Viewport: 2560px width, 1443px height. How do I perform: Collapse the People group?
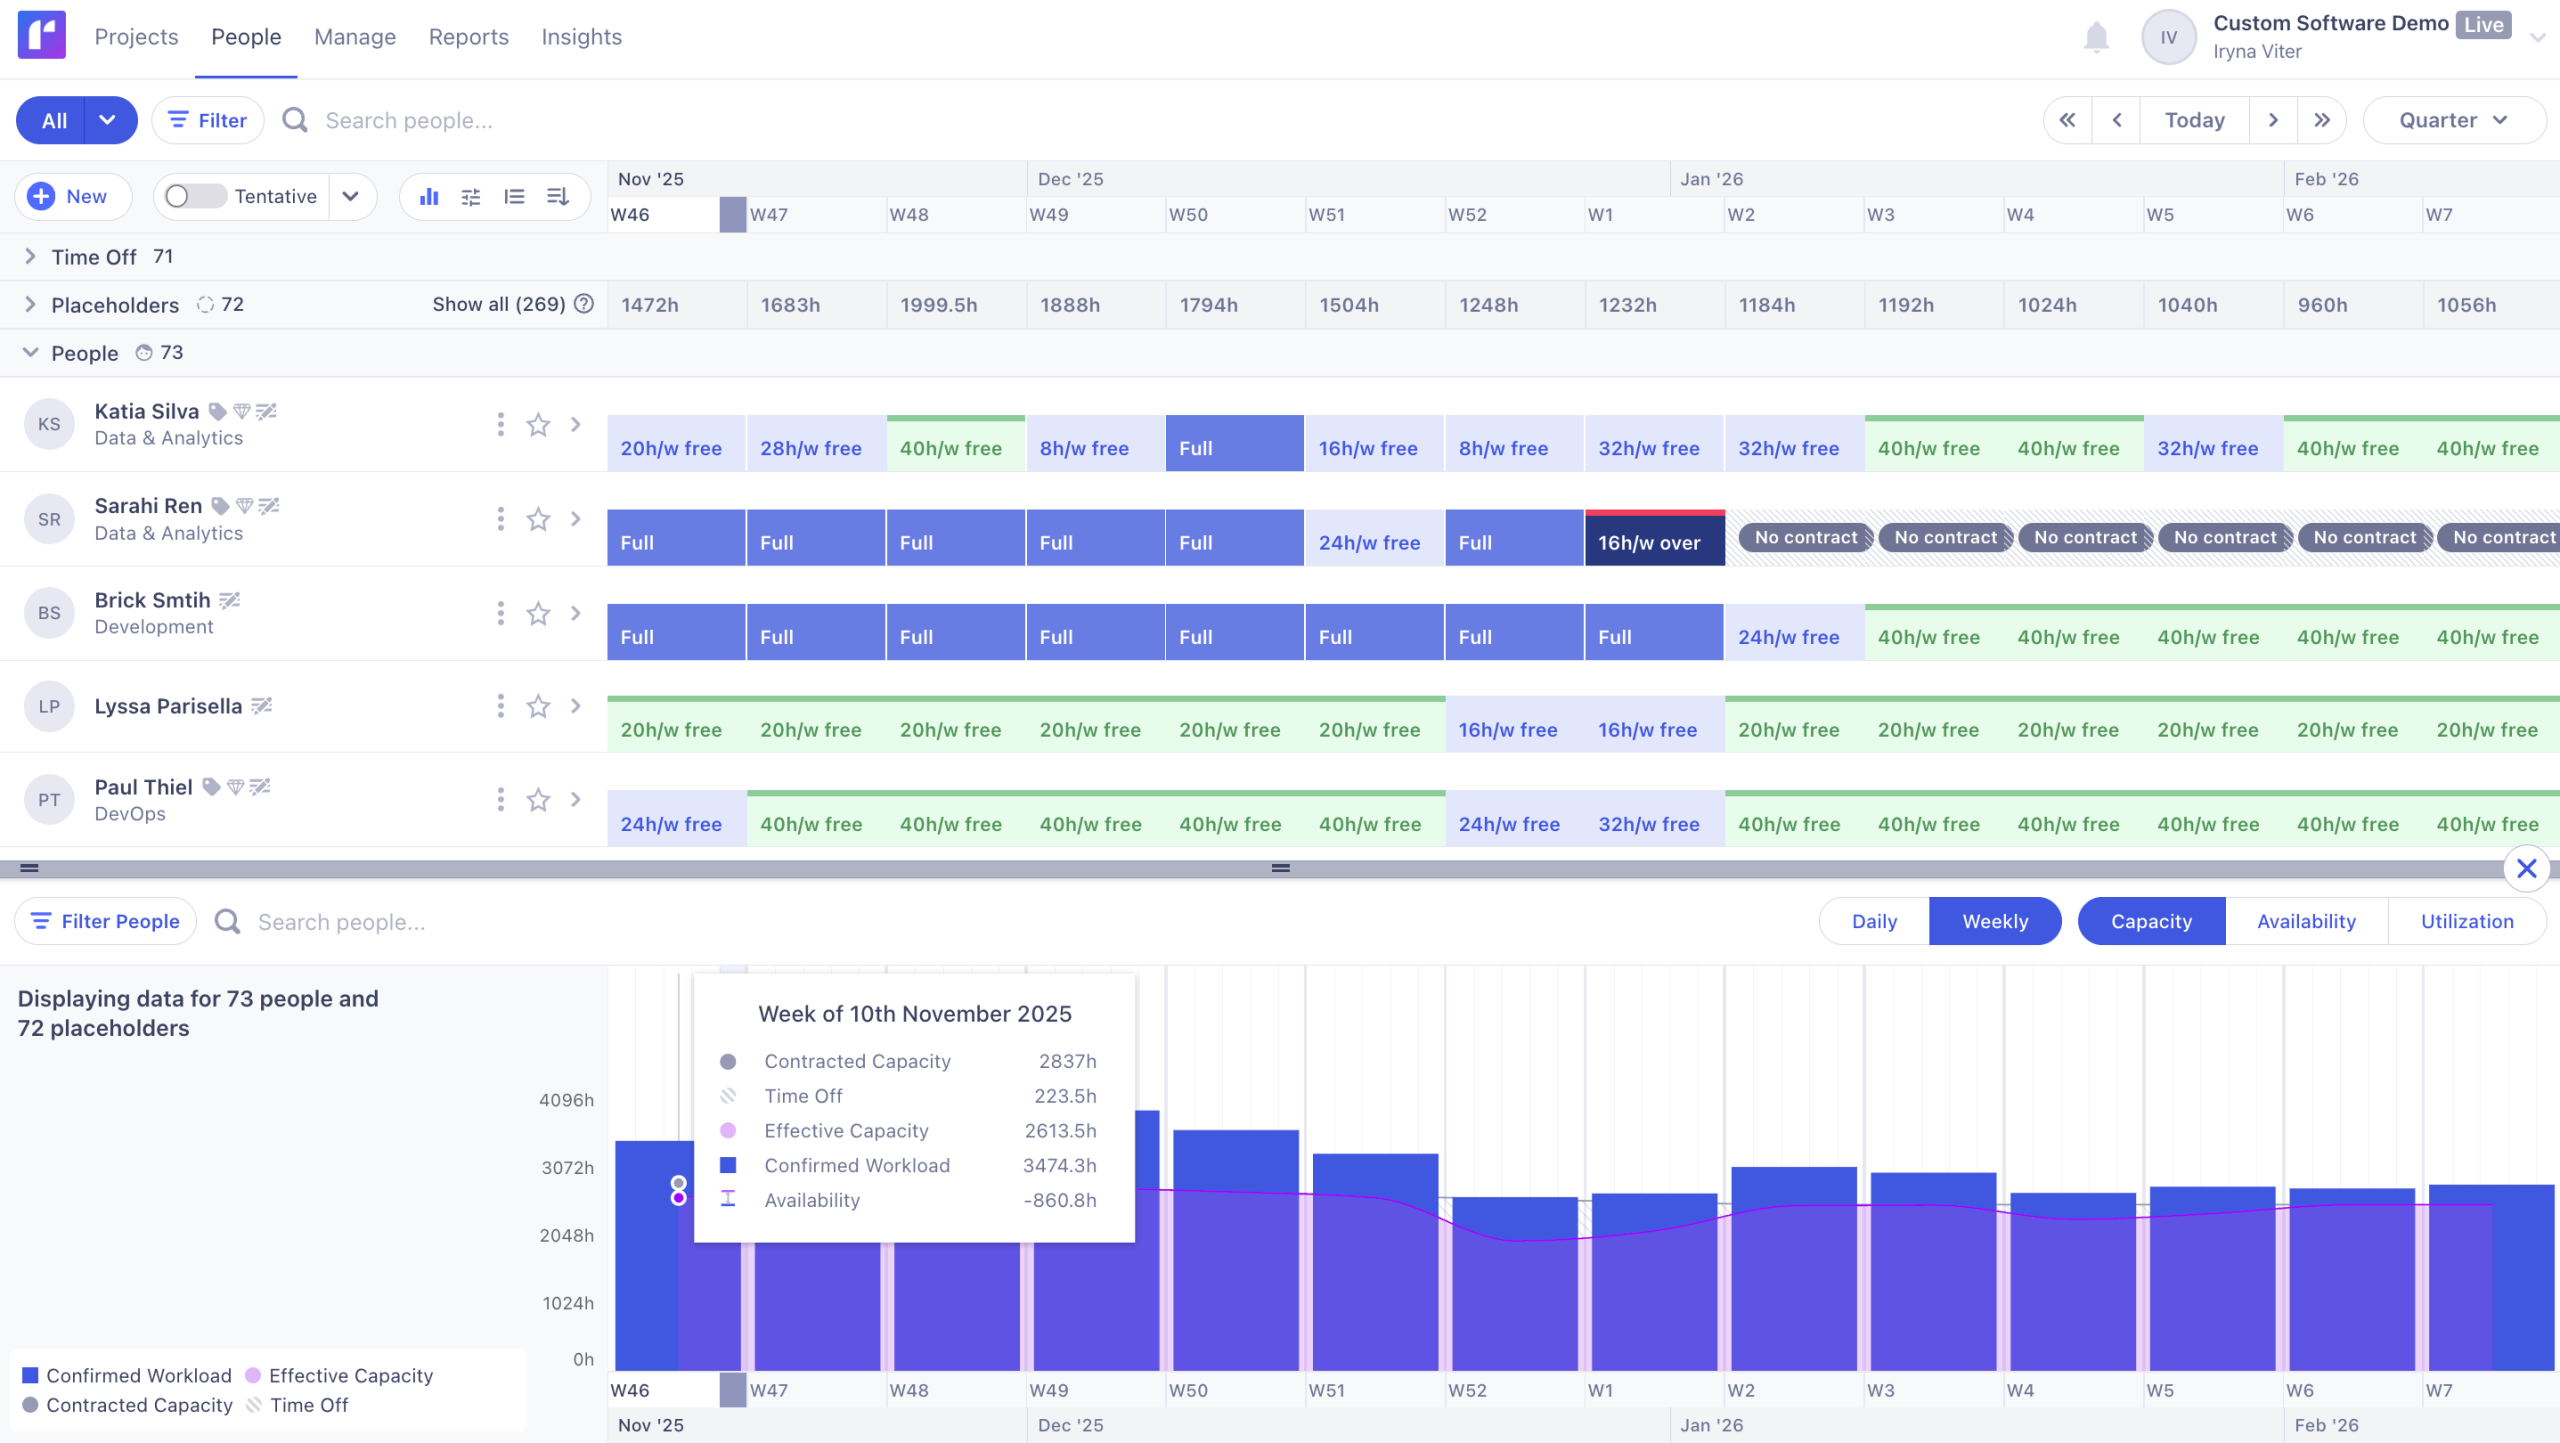click(x=30, y=353)
